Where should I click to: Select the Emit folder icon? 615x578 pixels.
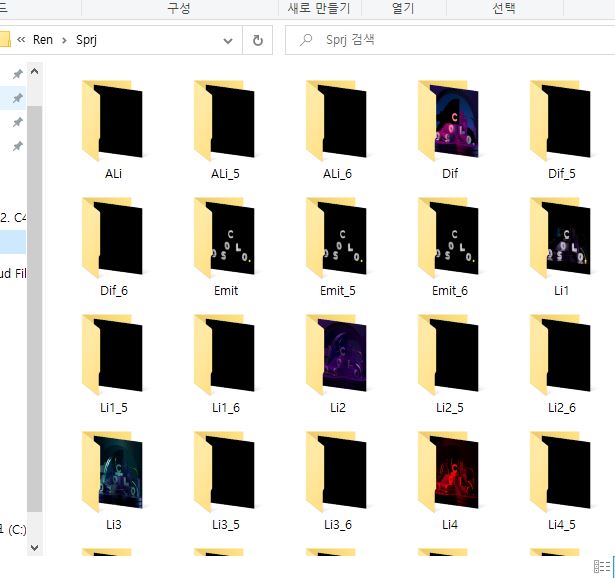coord(226,241)
